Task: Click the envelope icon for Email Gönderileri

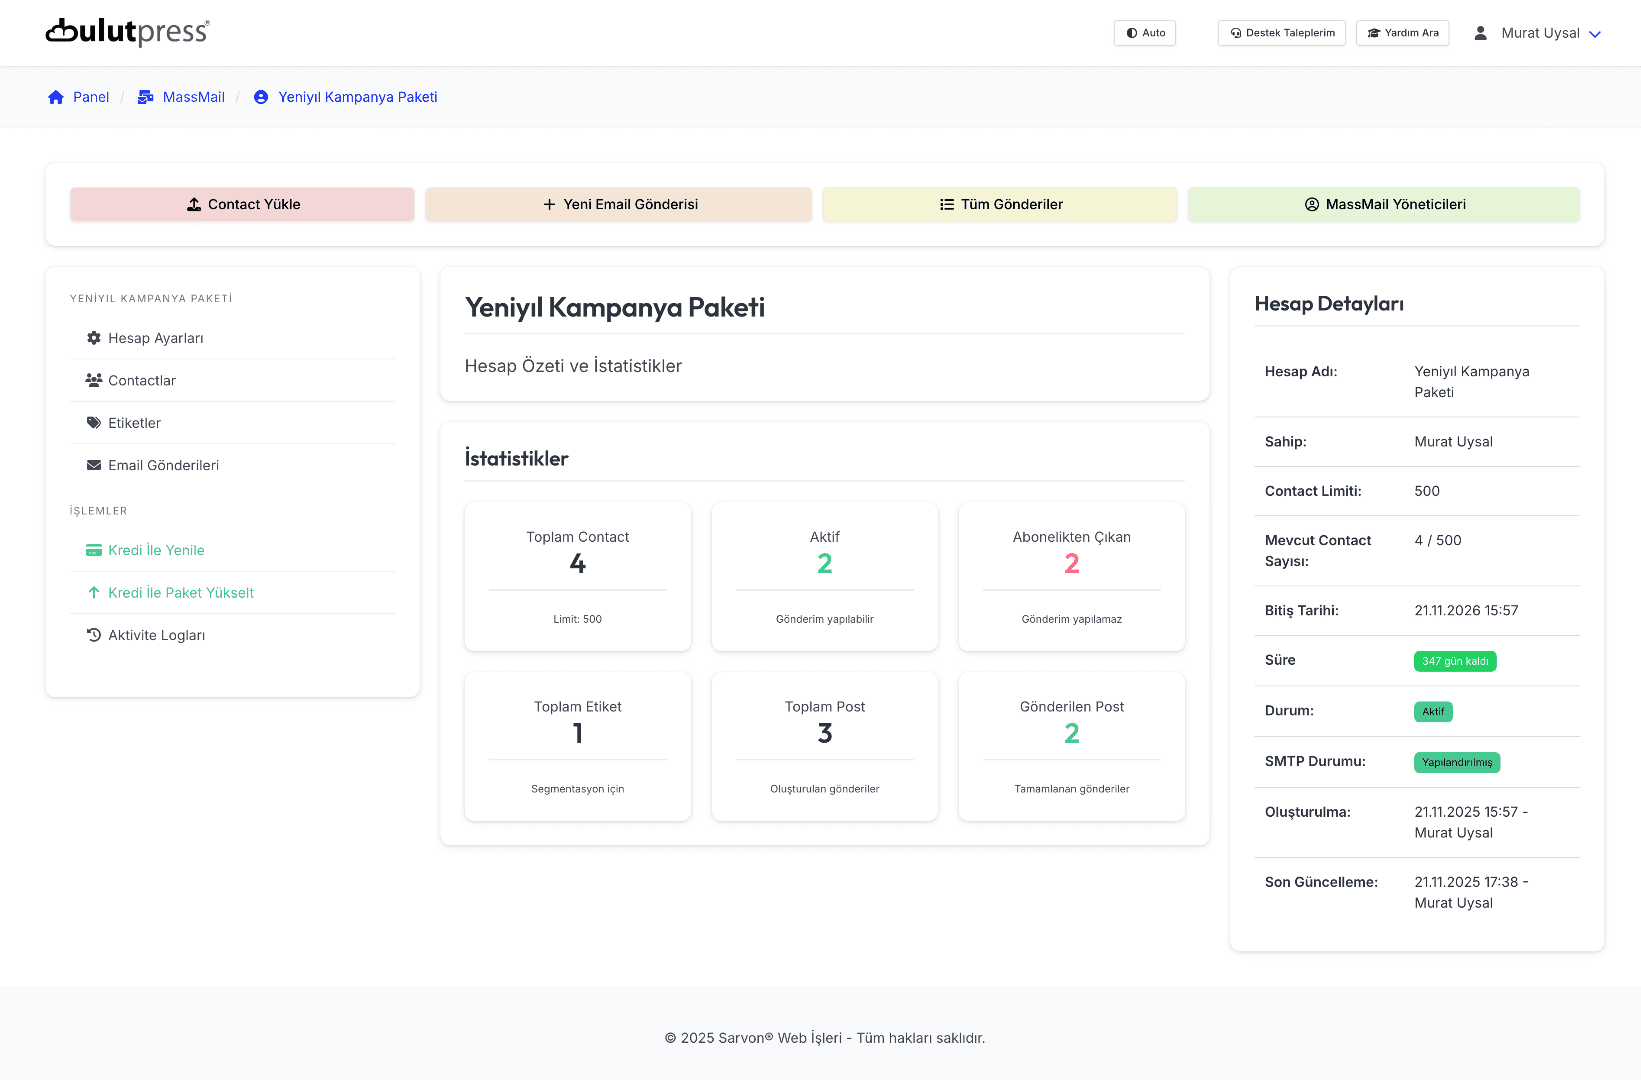Action: (94, 465)
